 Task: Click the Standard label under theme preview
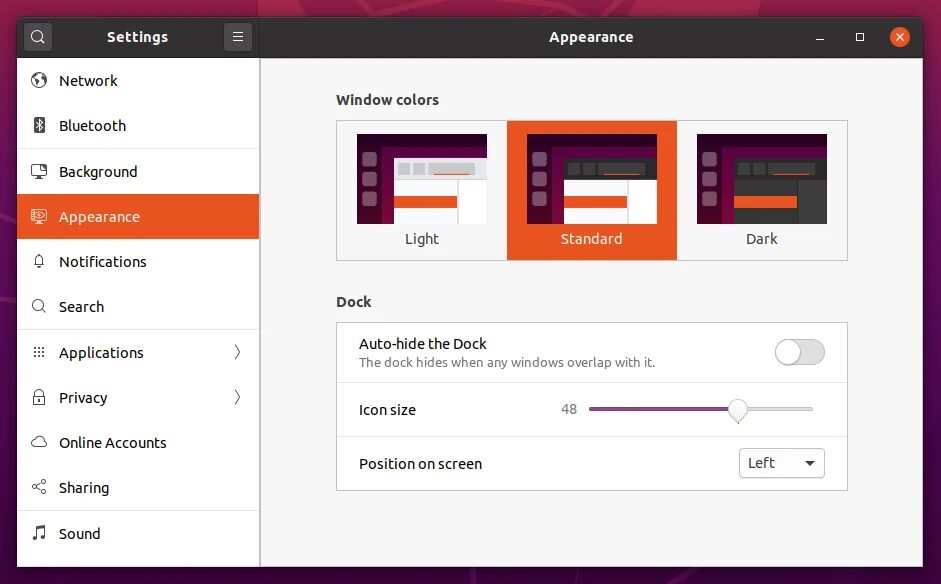pos(591,239)
